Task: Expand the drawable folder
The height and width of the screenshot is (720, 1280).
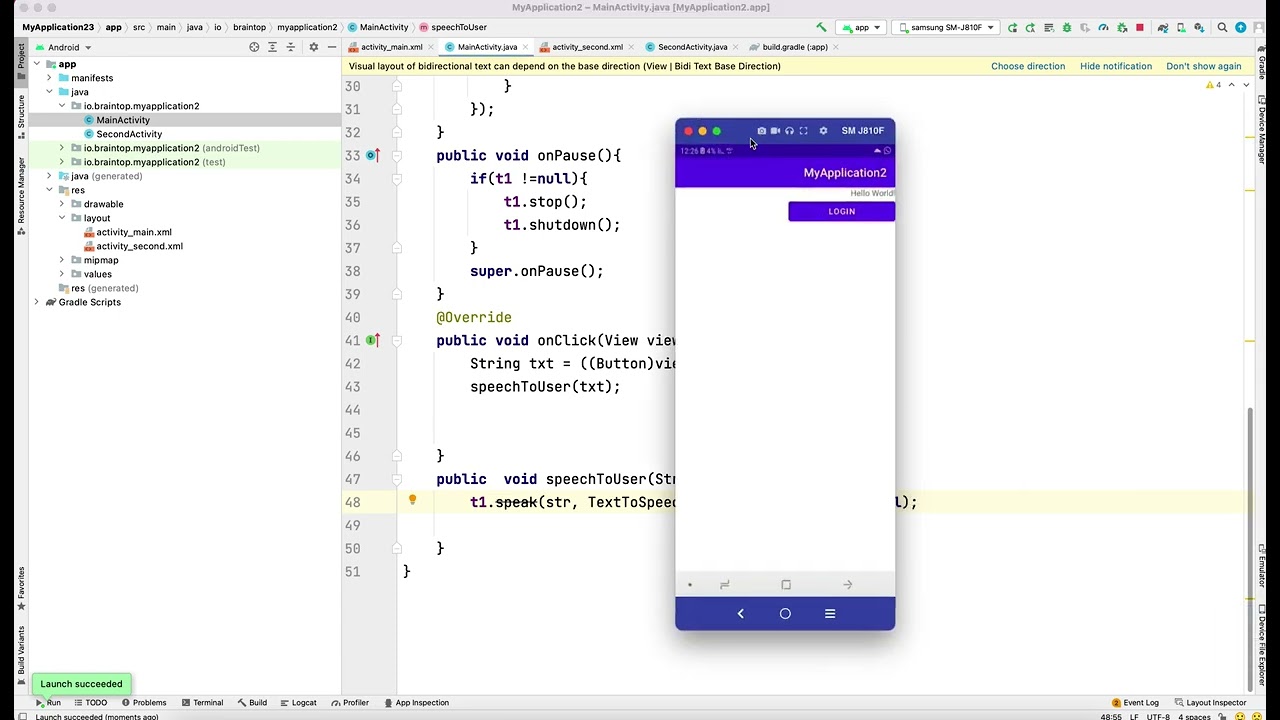Action: 62,204
